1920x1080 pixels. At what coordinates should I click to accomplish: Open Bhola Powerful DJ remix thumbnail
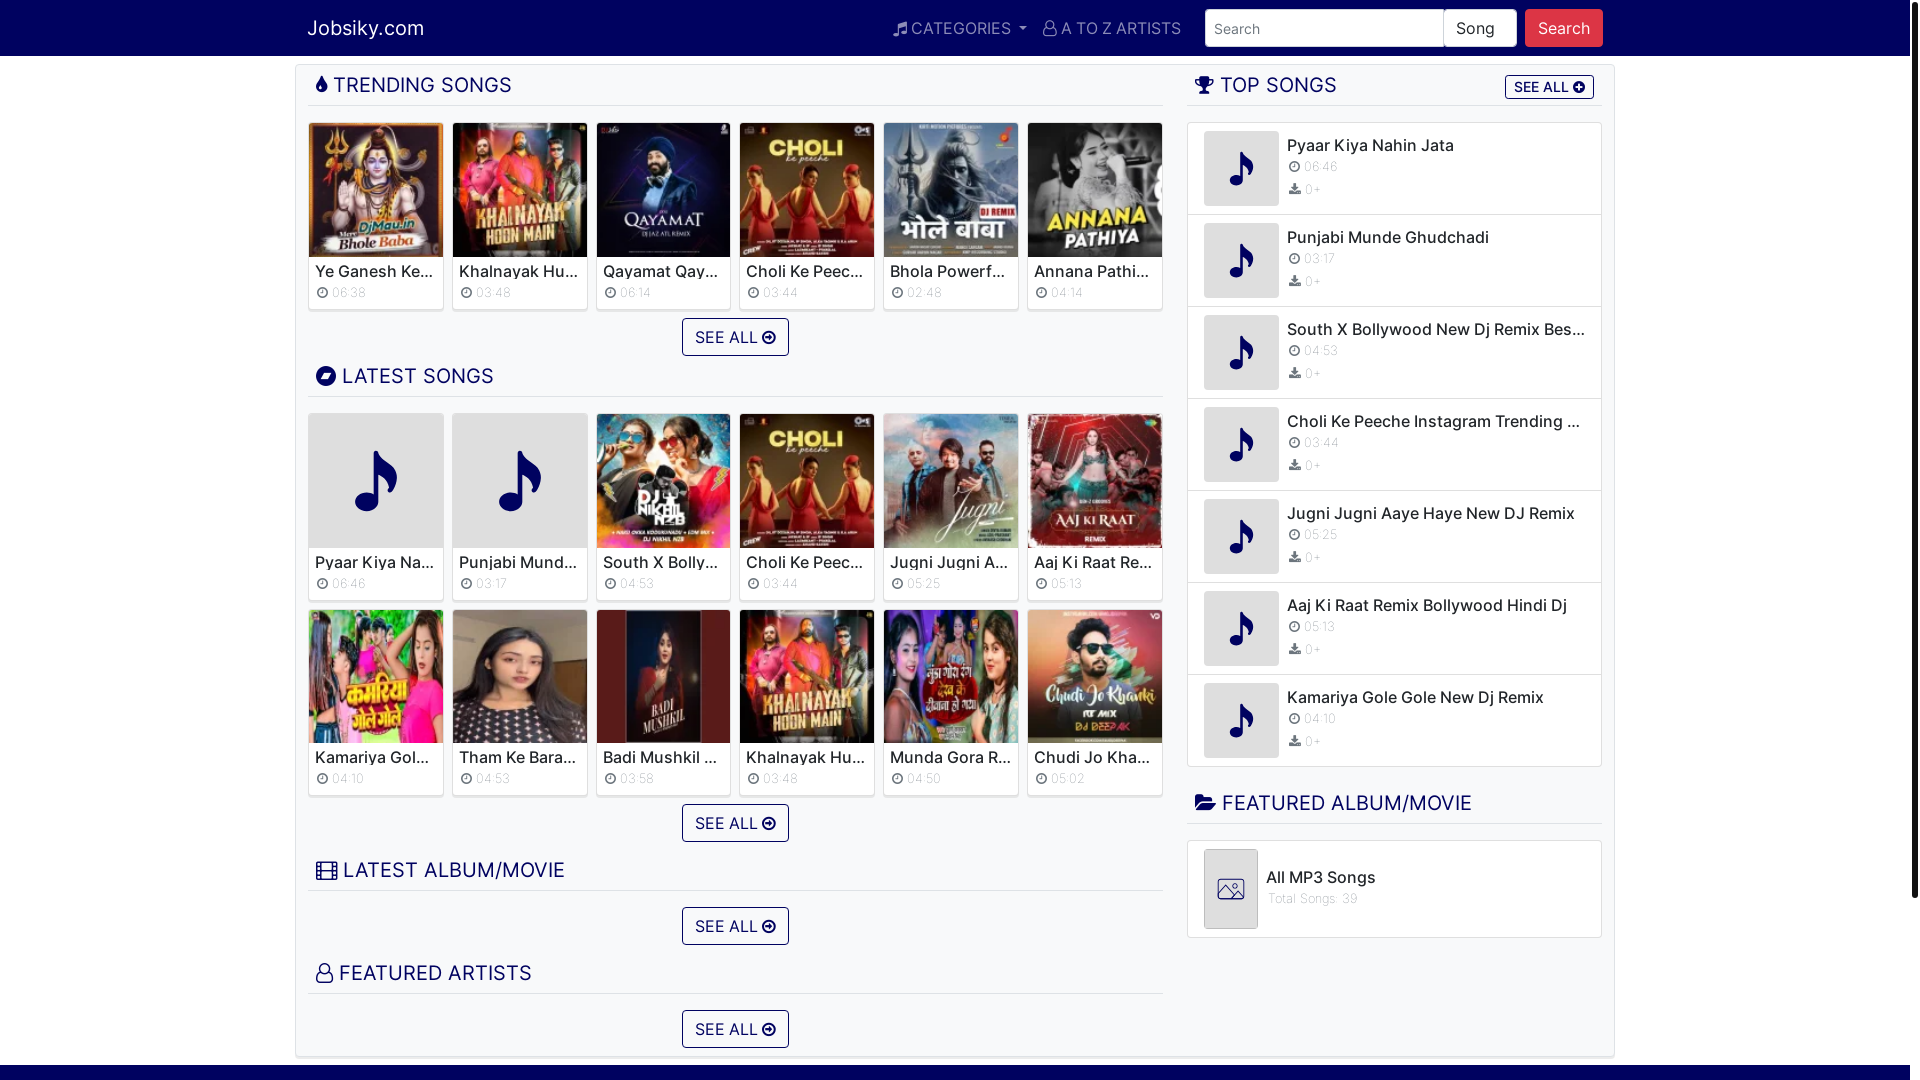click(x=951, y=190)
